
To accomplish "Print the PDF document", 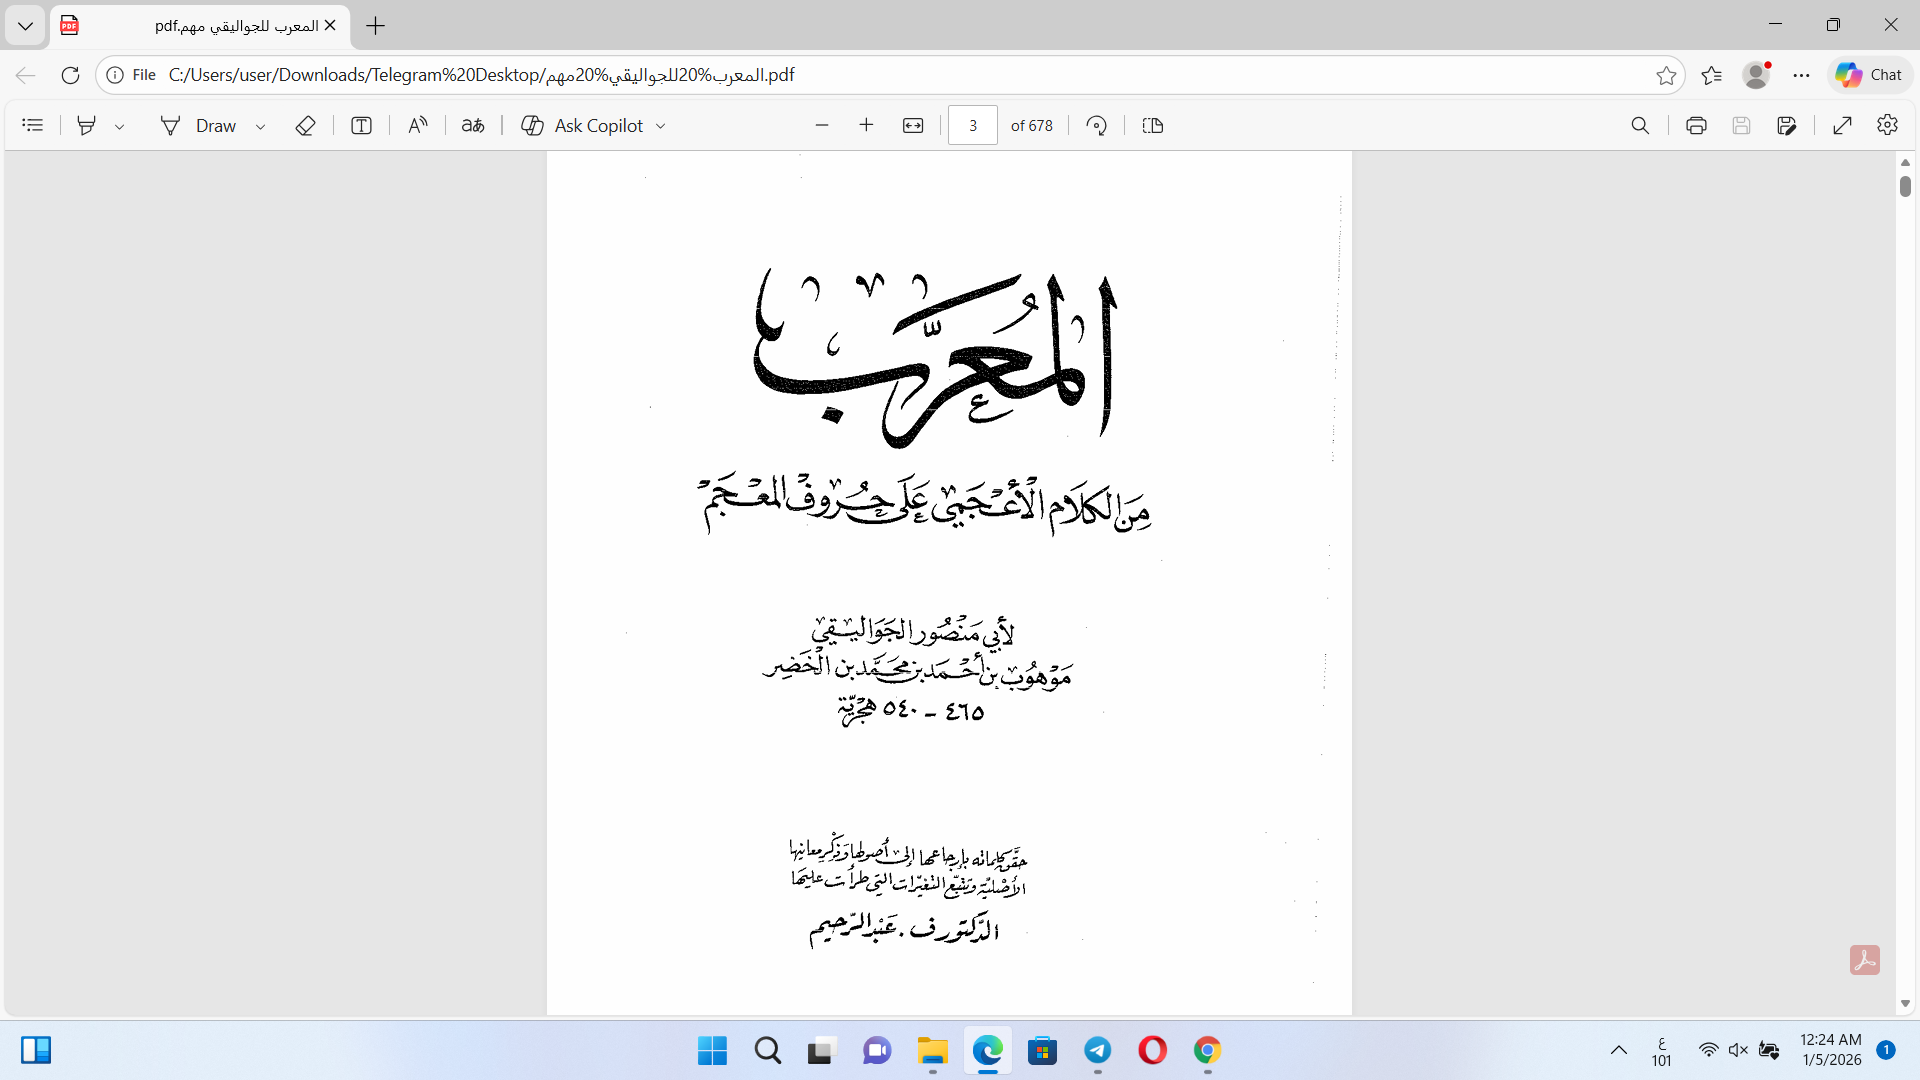I will click(1696, 125).
